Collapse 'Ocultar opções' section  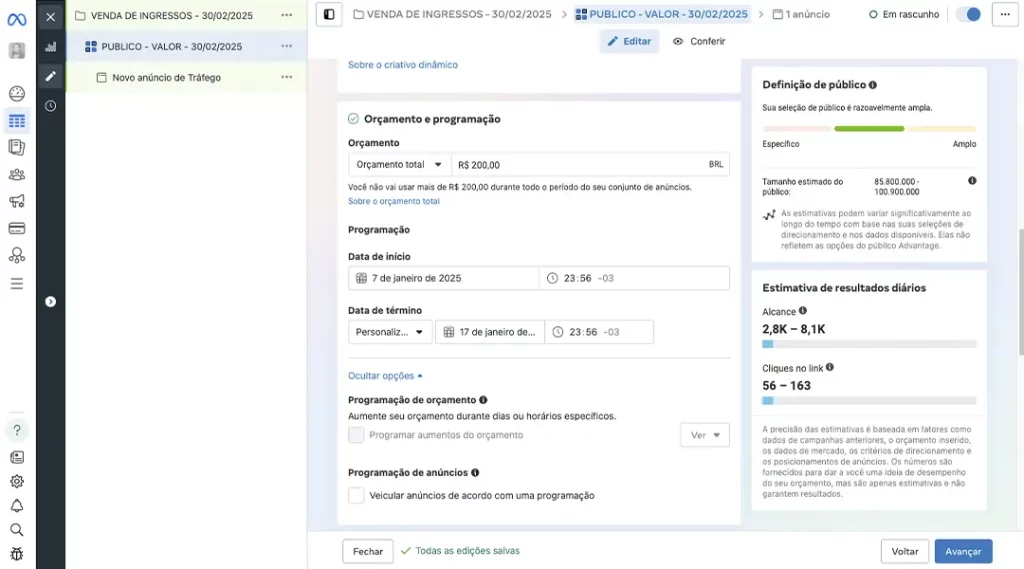point(385,376)
